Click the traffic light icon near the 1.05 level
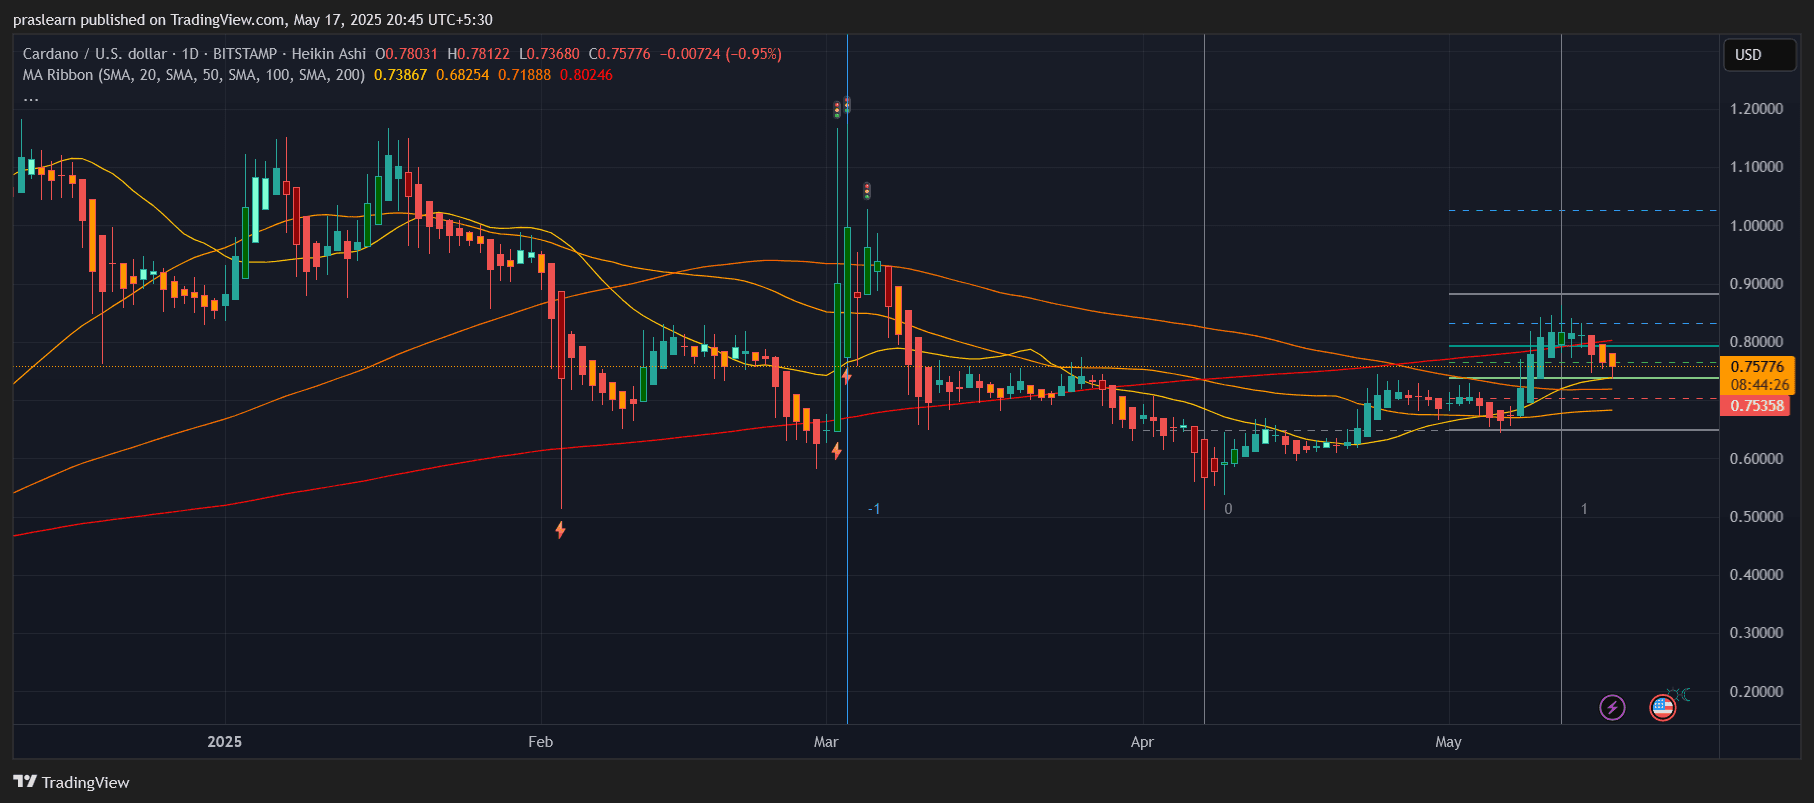Screen dimensions: 1814x803 [x=867, y=190]
